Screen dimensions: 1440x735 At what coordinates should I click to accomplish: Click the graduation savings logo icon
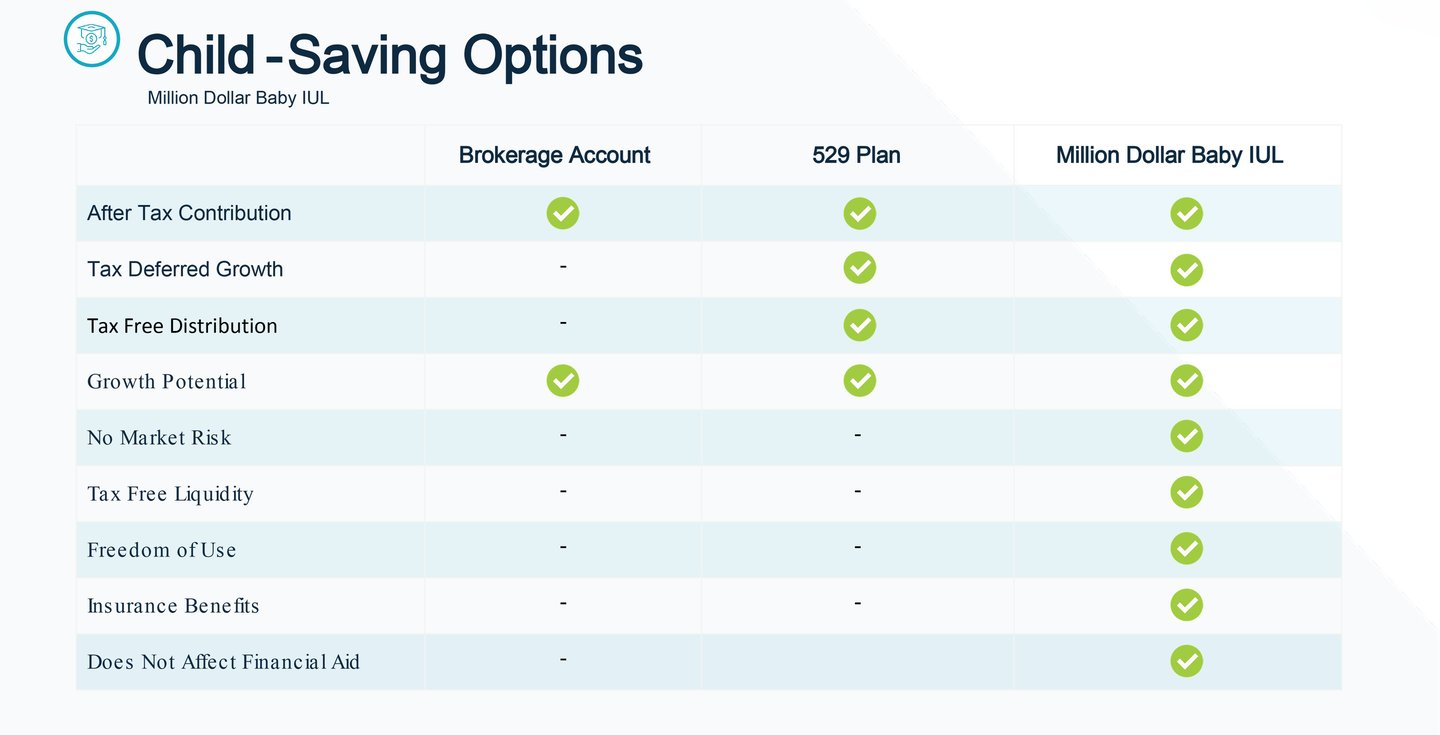click(x=91, y=39)
